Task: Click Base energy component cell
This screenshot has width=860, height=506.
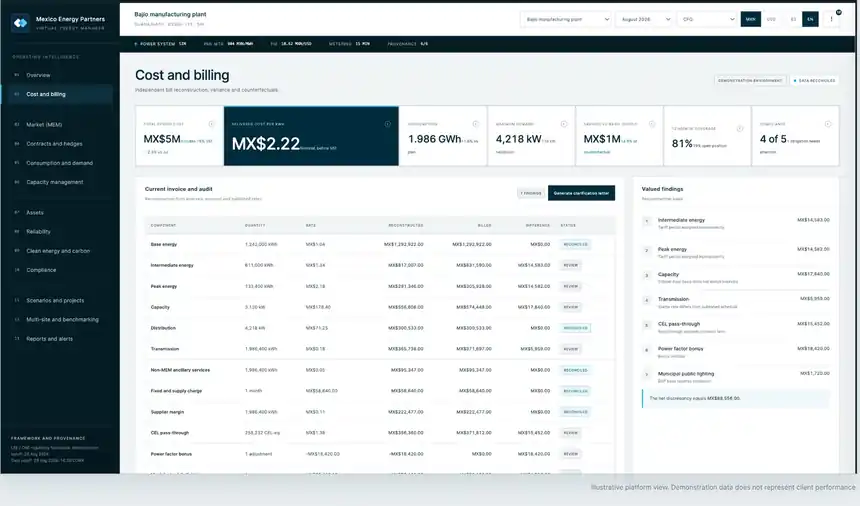Action: click(163, 245)
